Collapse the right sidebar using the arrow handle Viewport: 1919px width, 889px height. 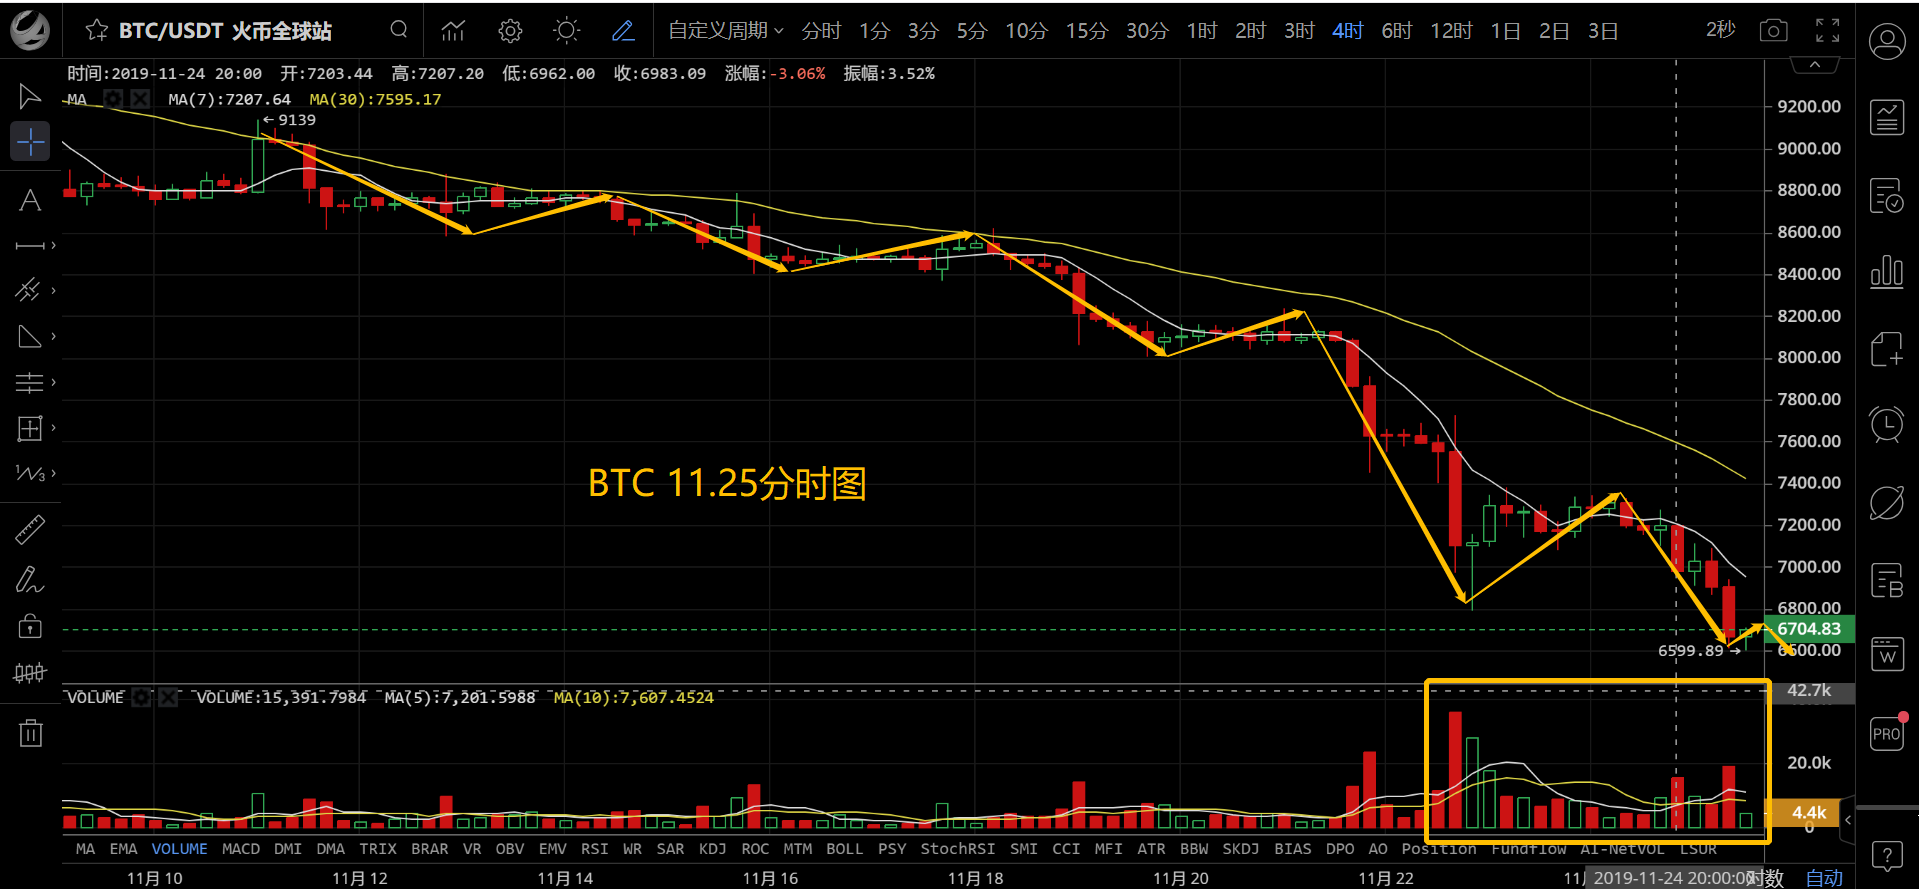pyautogui.click(x=1848, y=820)
